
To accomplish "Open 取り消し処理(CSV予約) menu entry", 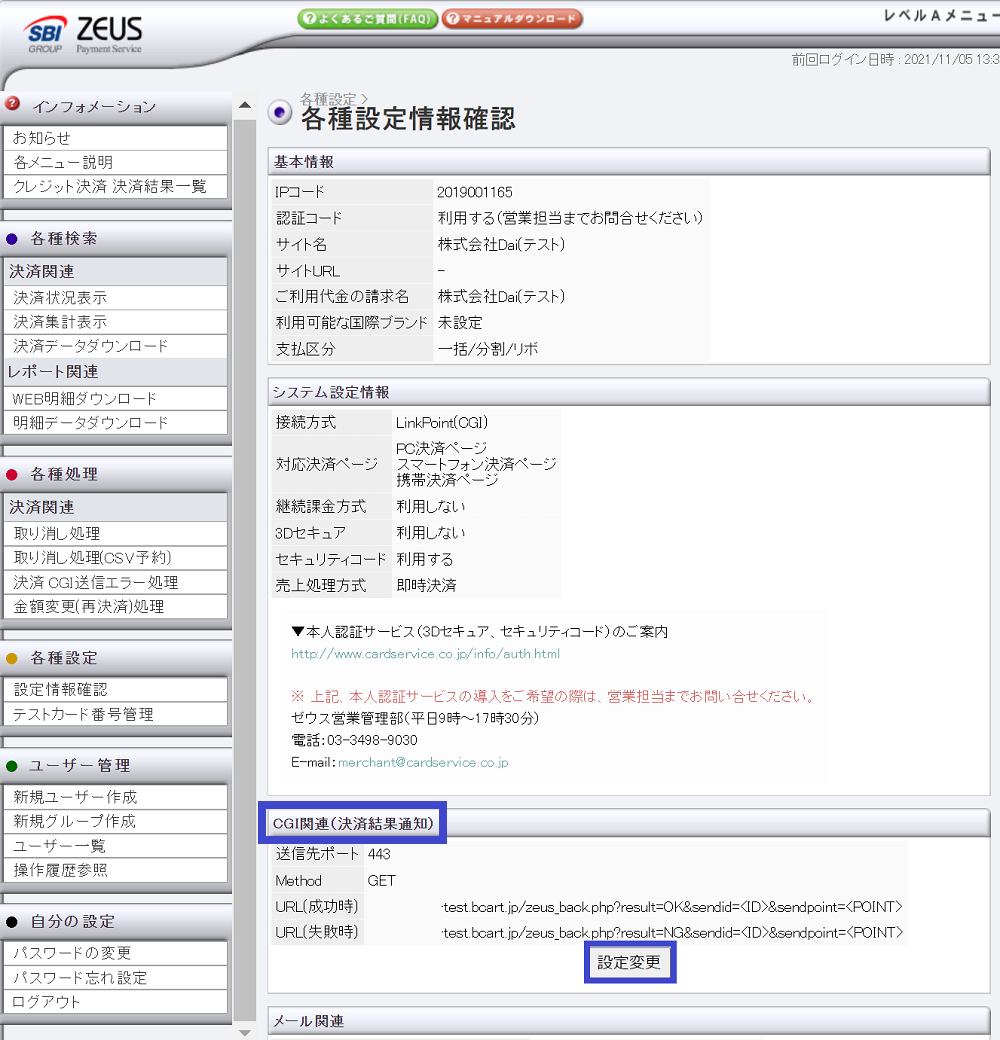I will click(x=115, y=558).
